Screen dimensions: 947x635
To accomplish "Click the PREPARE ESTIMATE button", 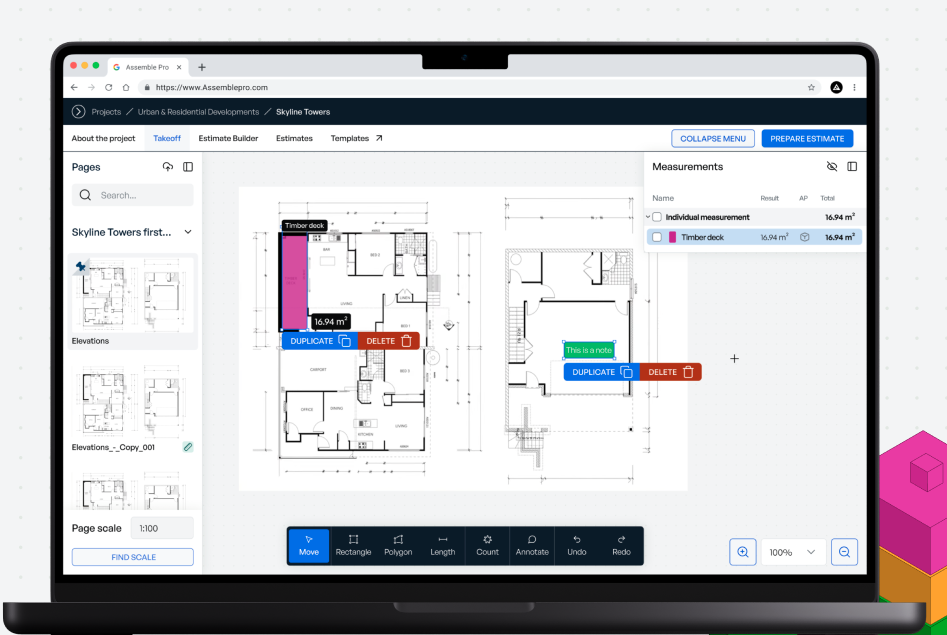I will 807,138.
